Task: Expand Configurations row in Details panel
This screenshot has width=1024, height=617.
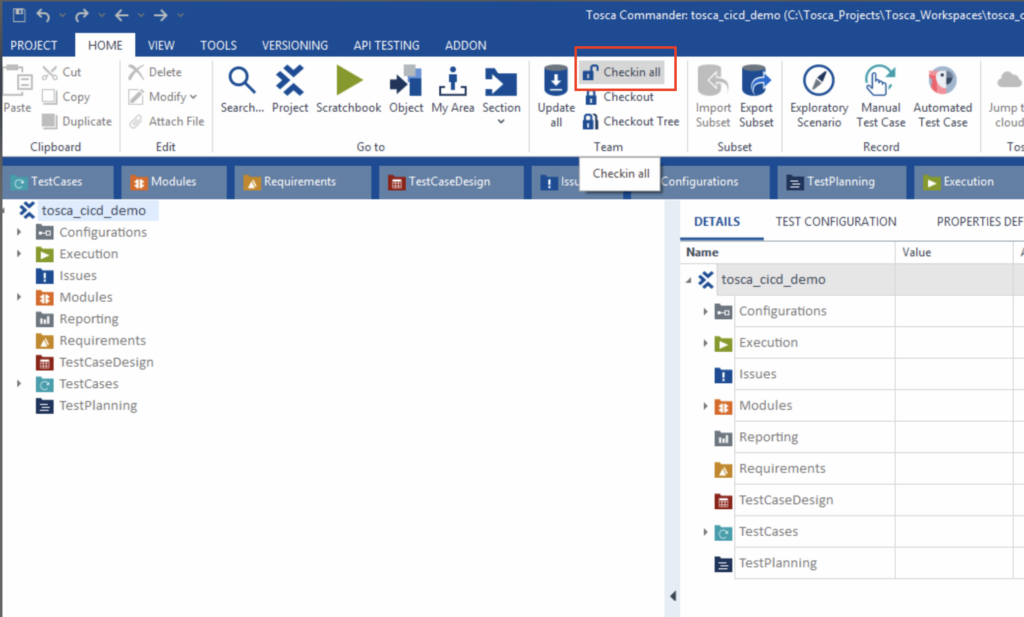Action: pyautogui.click(x=705, y=311)
